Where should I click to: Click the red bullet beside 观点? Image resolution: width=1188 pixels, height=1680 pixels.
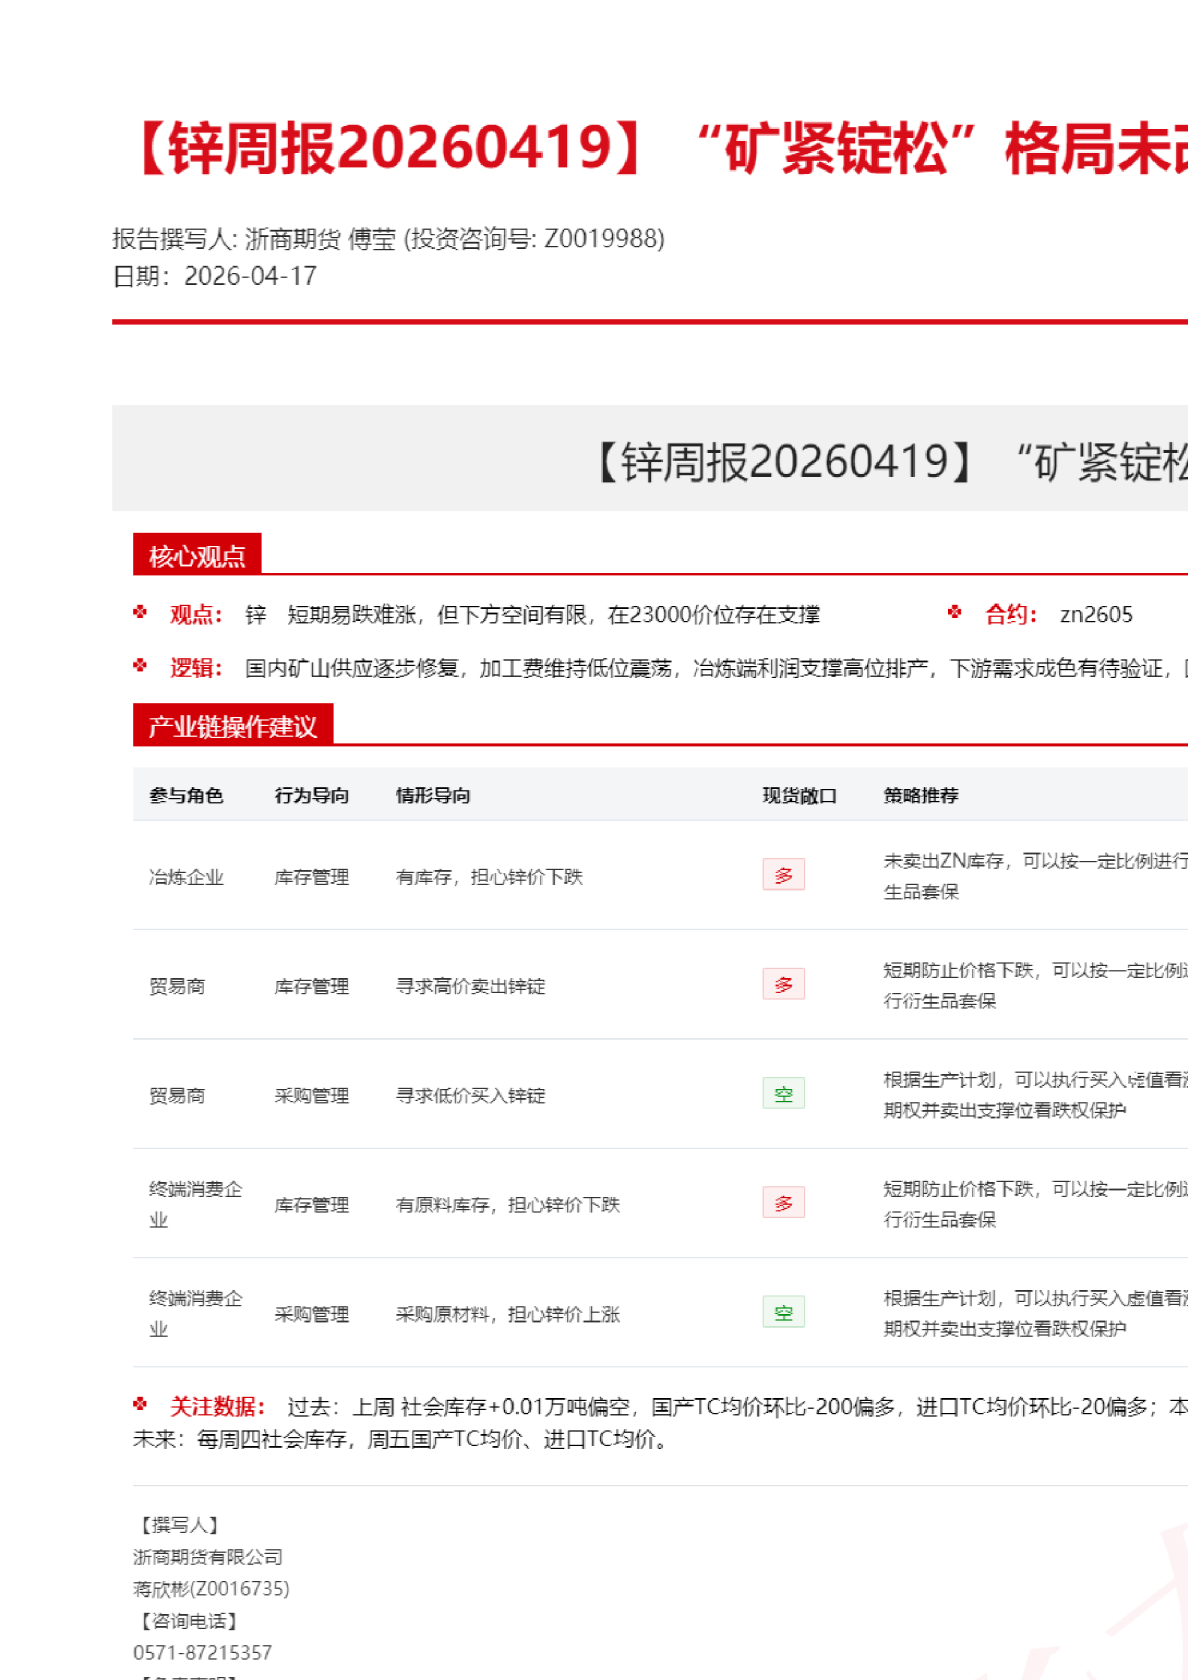pyautogui.click(x=140, y=612)
